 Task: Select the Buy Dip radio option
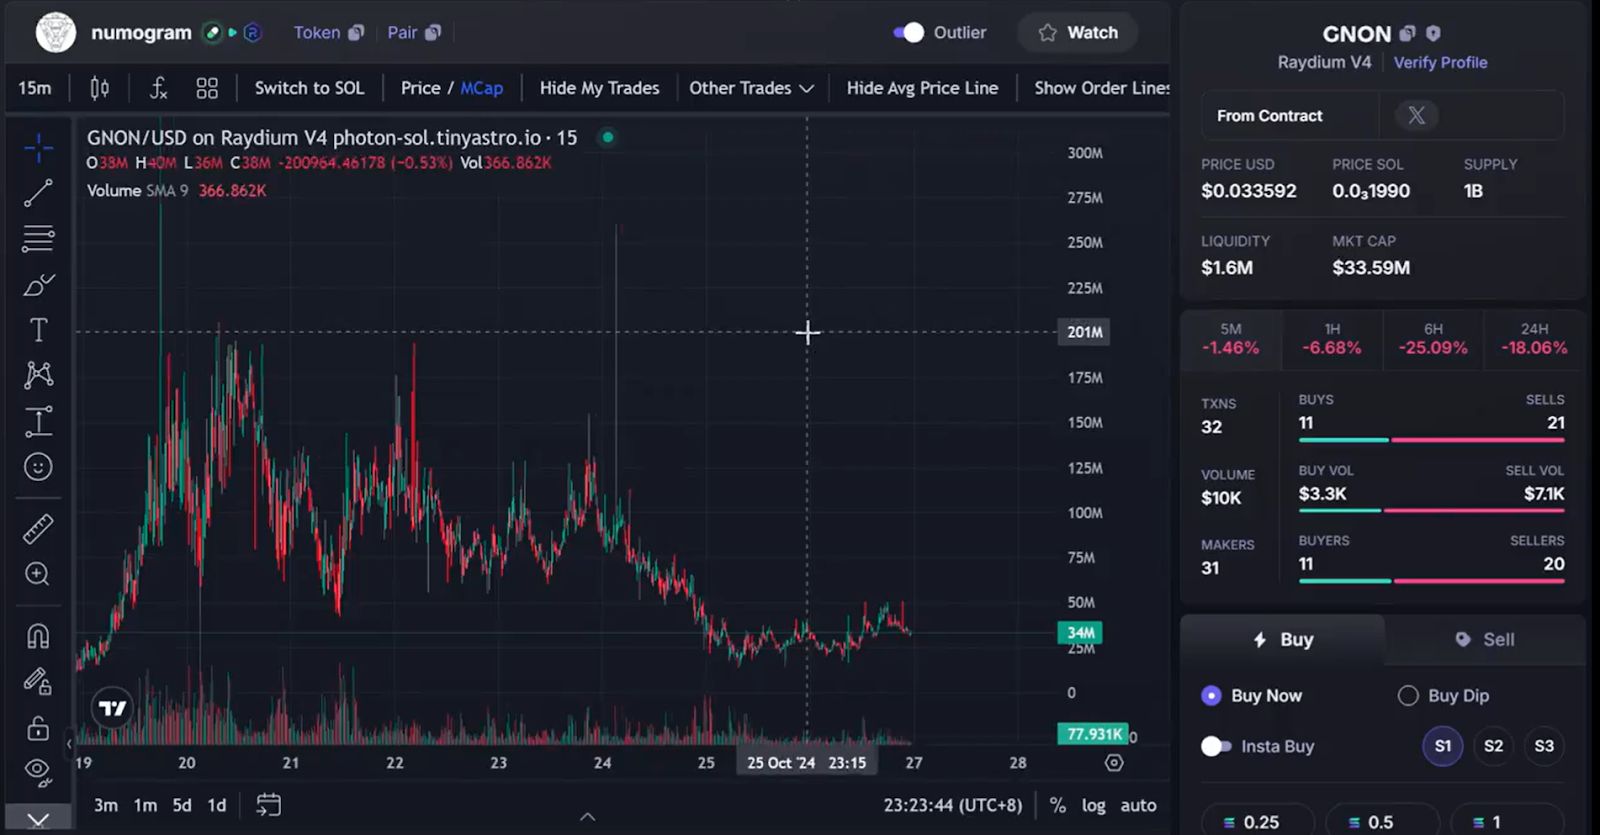(1408, 695)
